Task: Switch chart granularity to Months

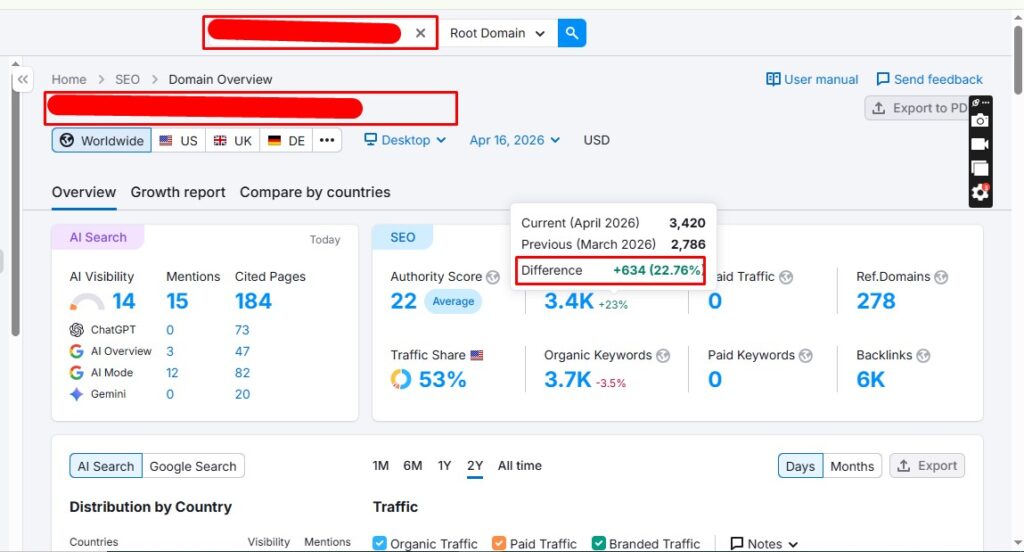Action: point(852,466)
